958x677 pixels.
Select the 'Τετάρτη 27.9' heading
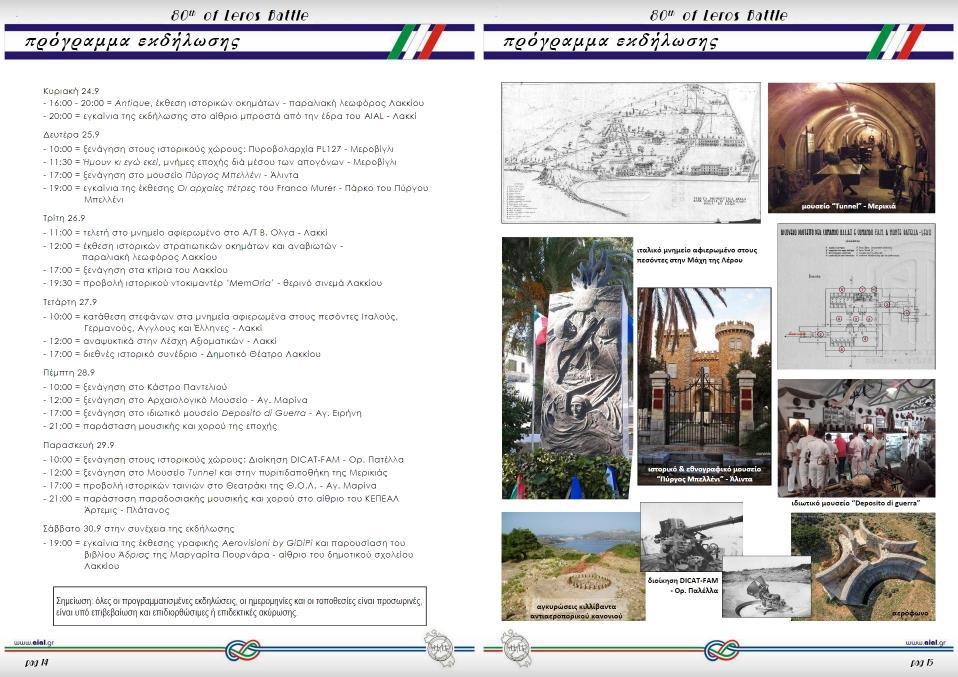70,302
